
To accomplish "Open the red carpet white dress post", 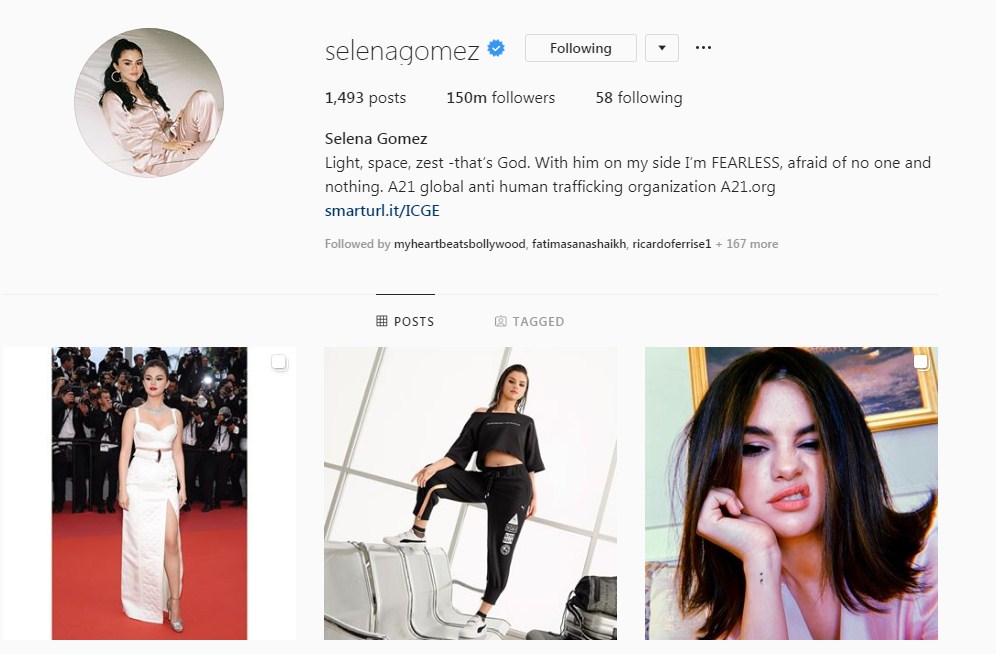I will (x=149, y=493).
